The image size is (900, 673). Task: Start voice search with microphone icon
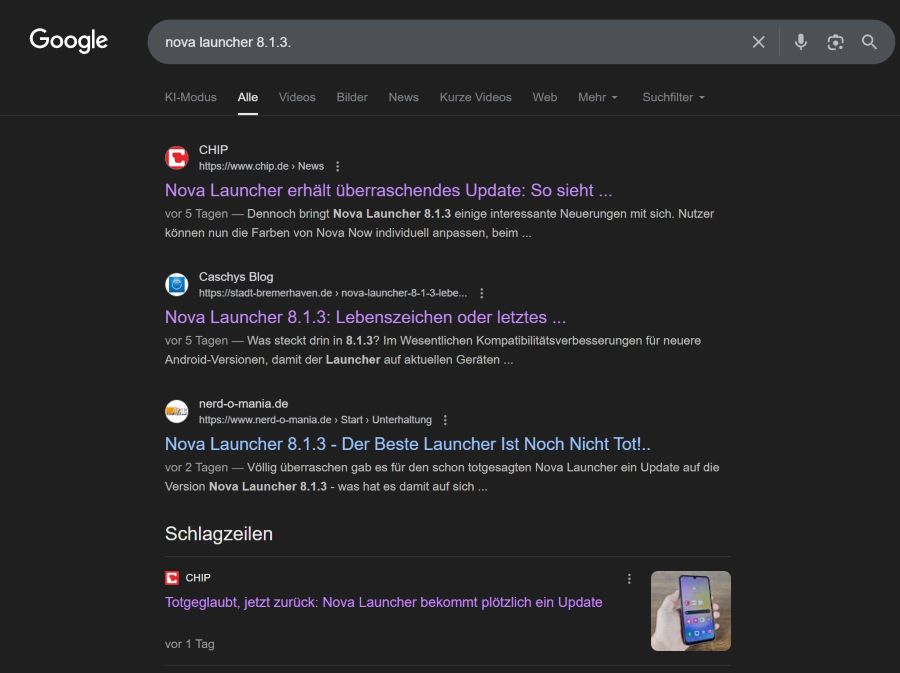pyautogui.click(x=800, y=42)
